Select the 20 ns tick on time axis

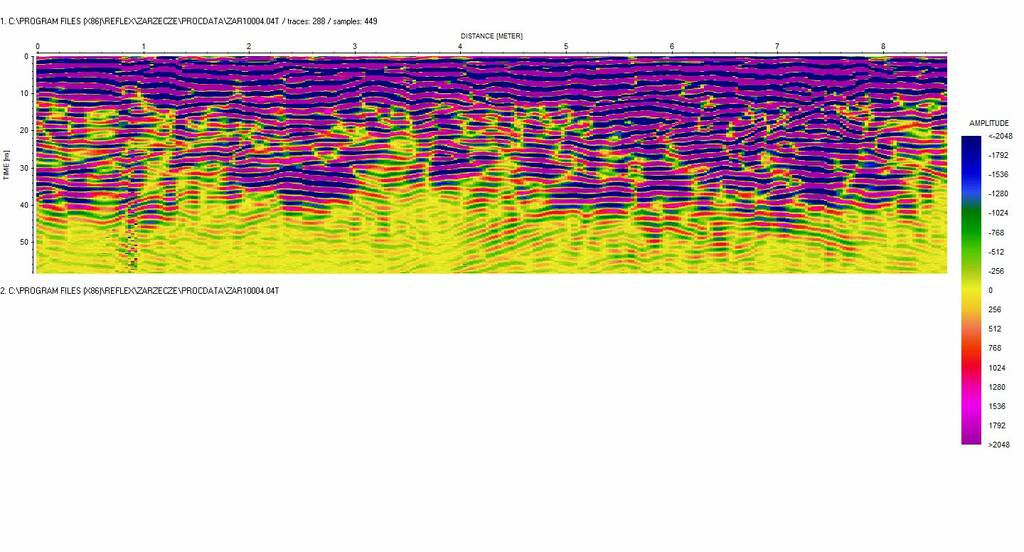coord(26,130)
